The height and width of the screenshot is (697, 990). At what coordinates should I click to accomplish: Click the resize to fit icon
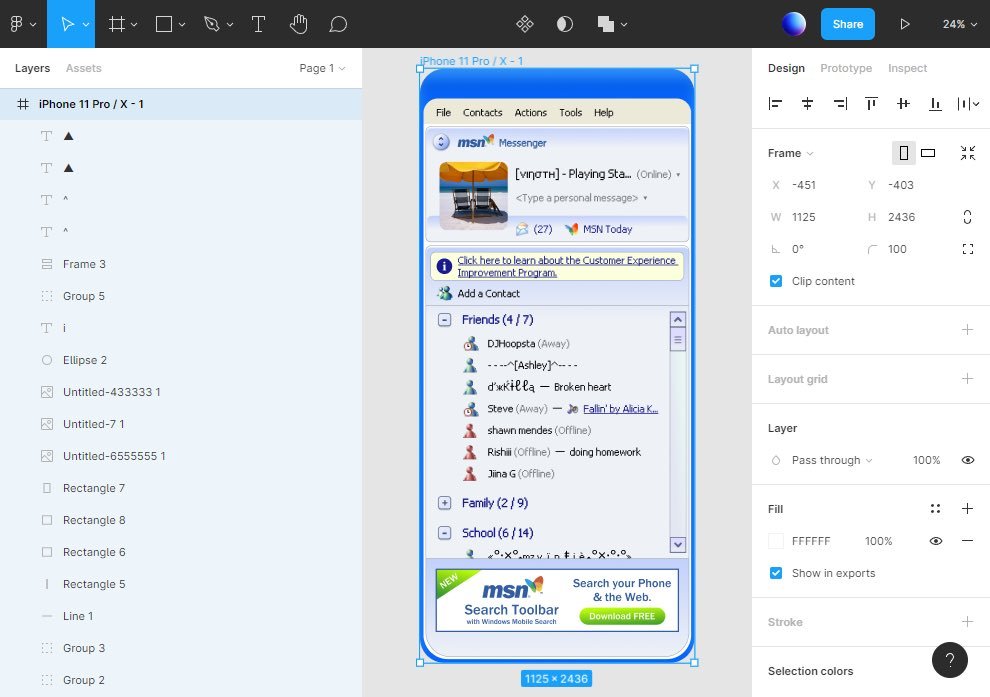(967, 153)
